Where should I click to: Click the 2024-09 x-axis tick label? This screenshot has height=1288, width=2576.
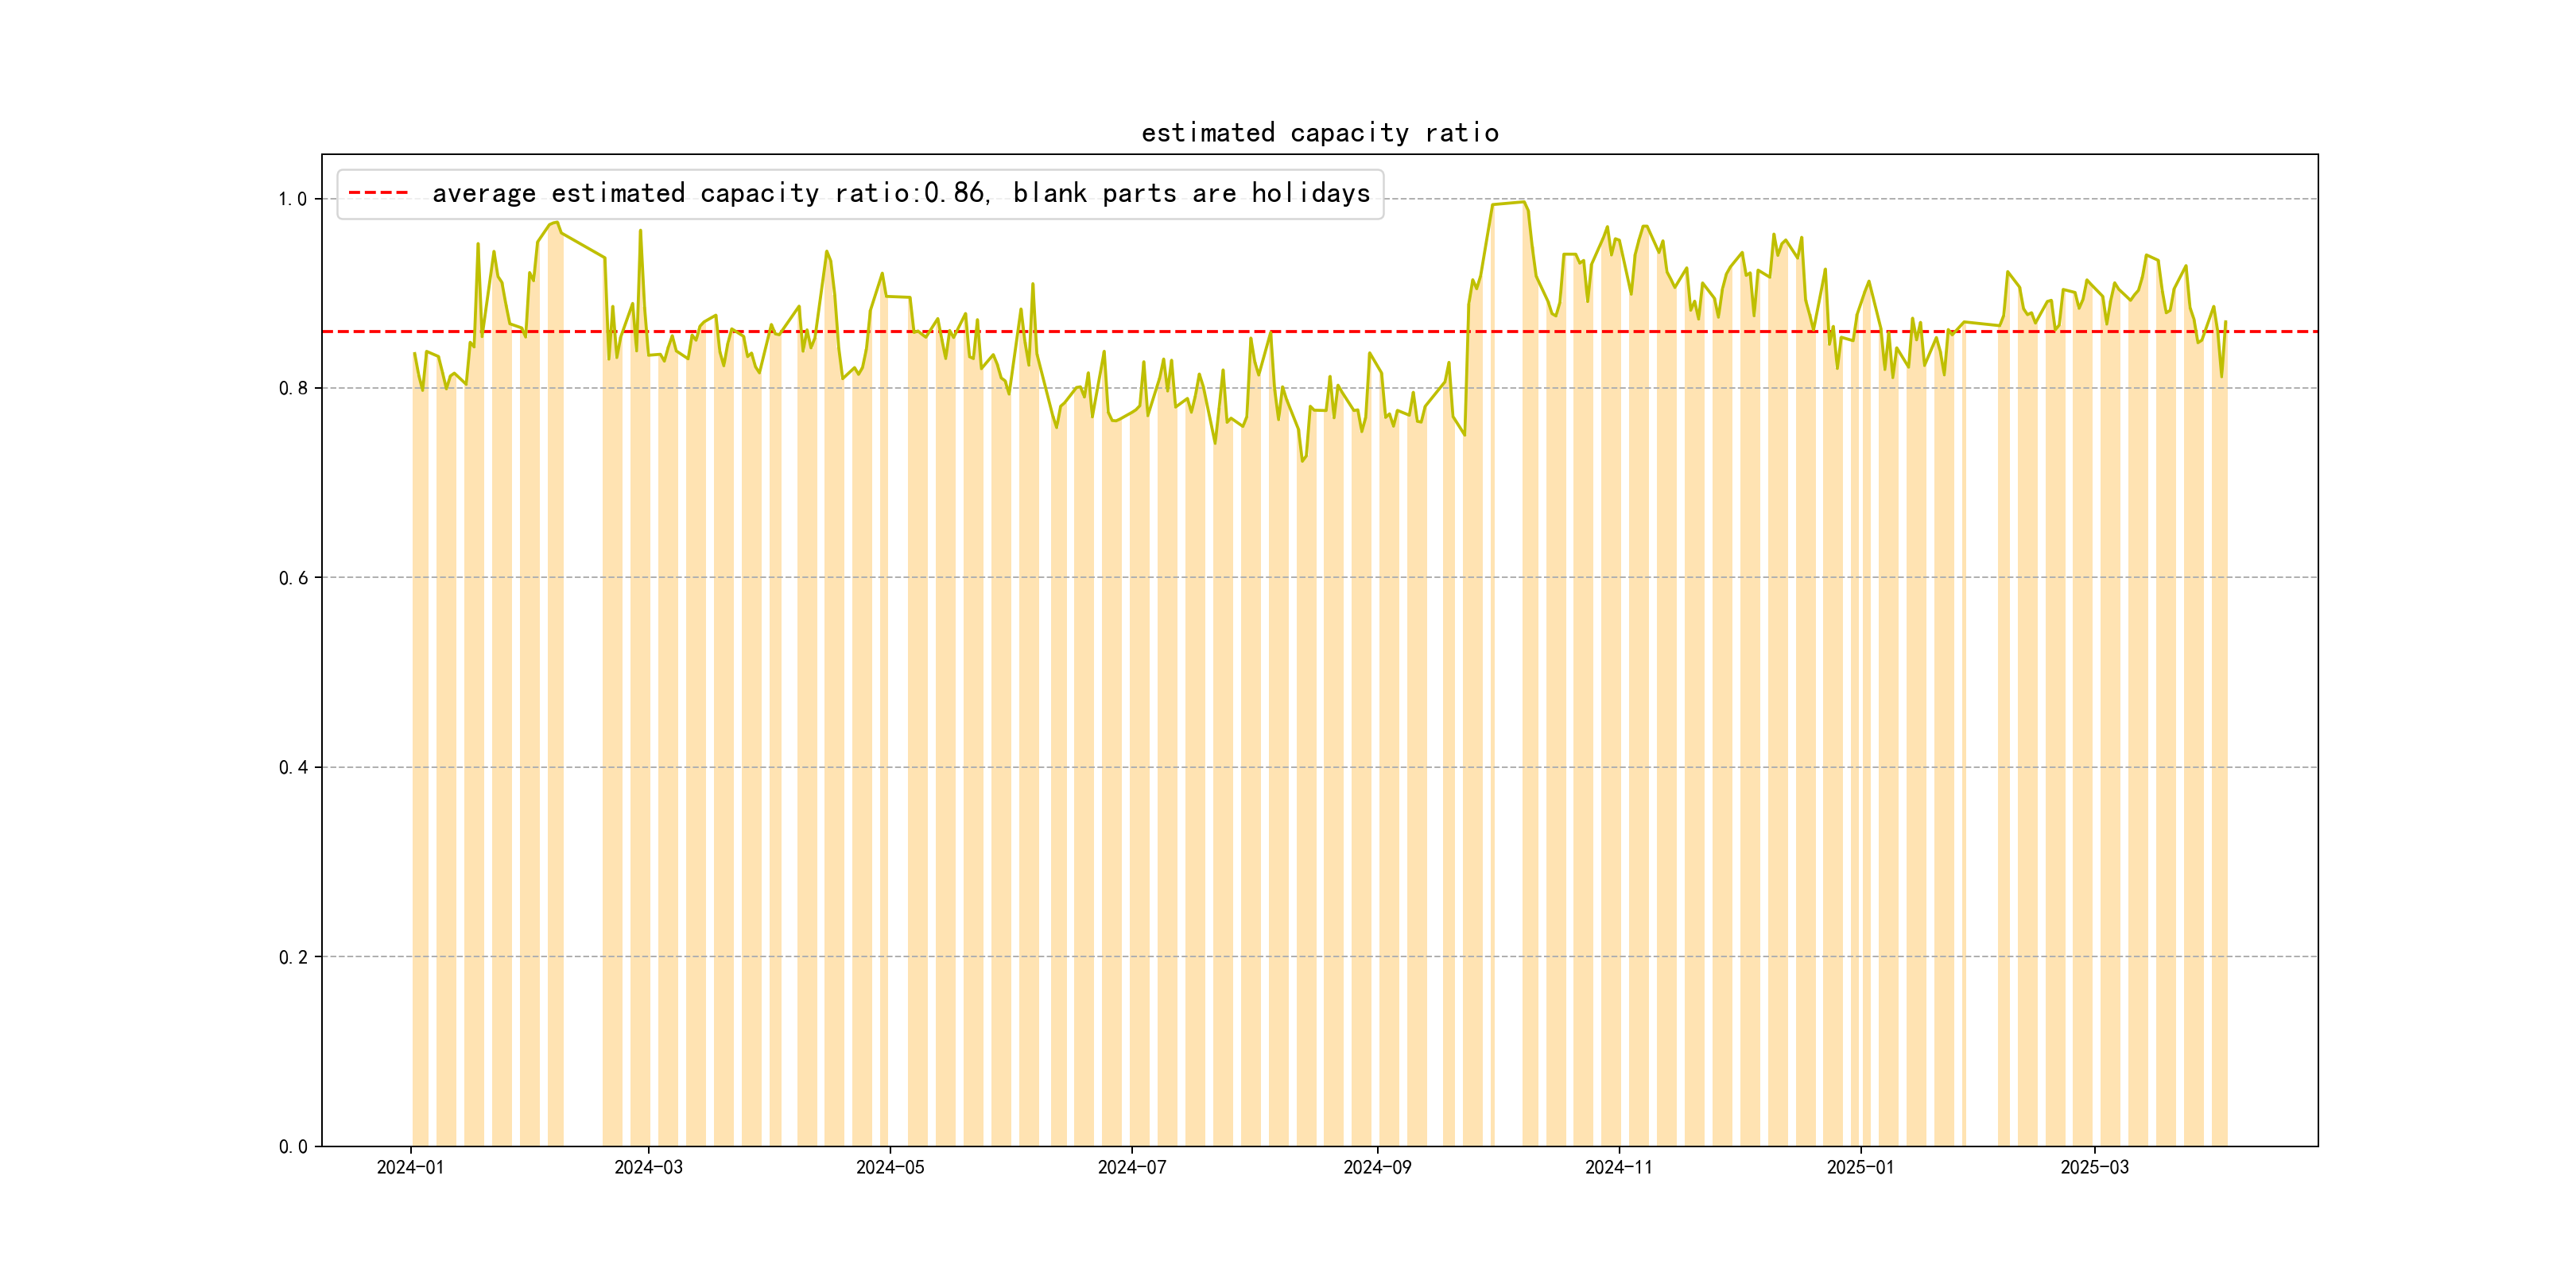[1377, 1167]
